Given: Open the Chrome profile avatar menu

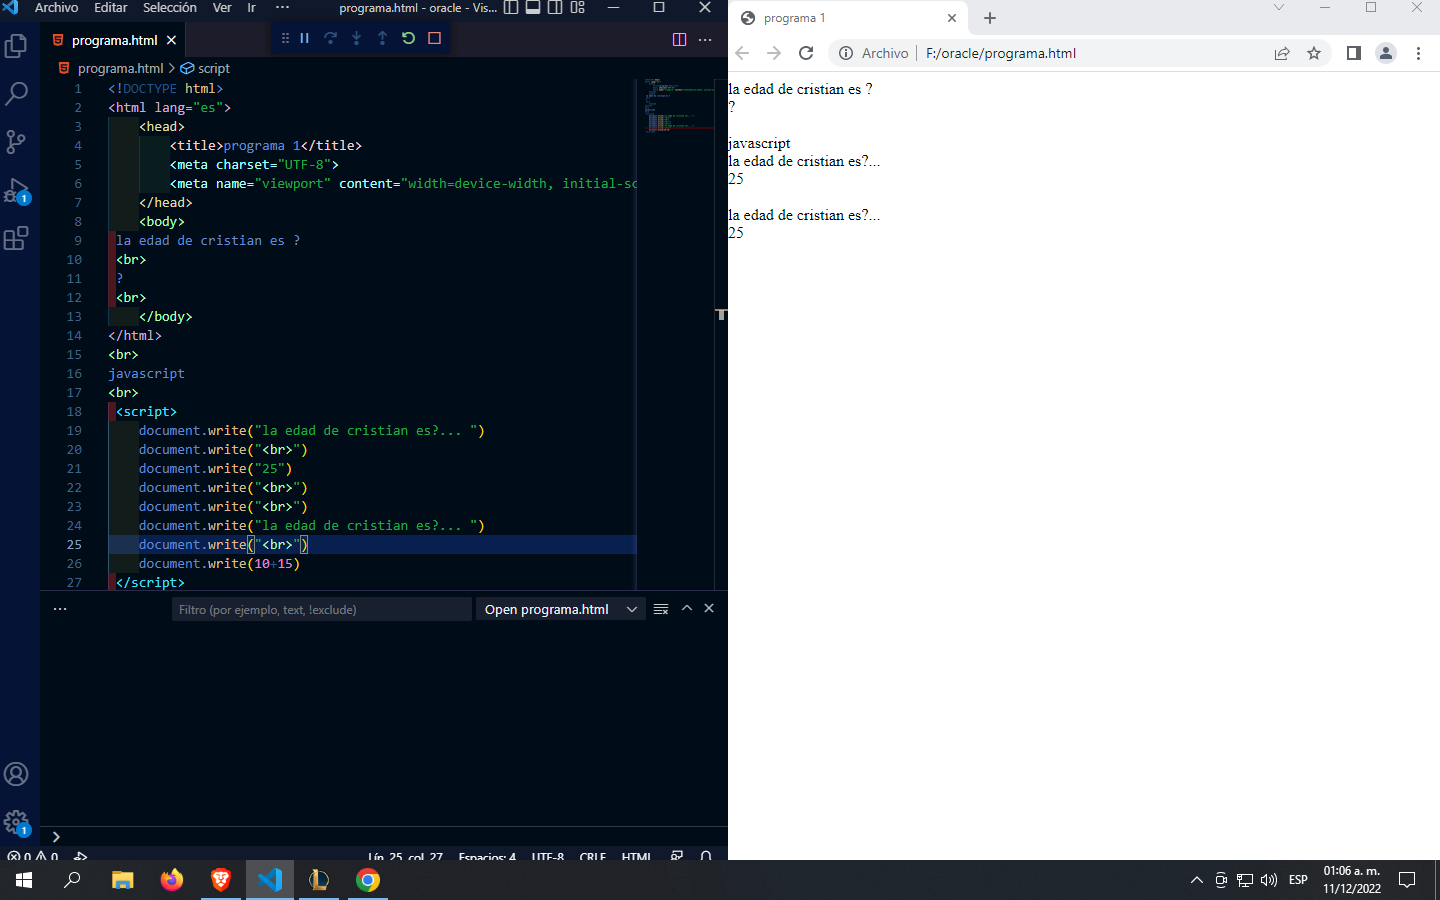Looking at the screenshot, I should [1386, 53].
